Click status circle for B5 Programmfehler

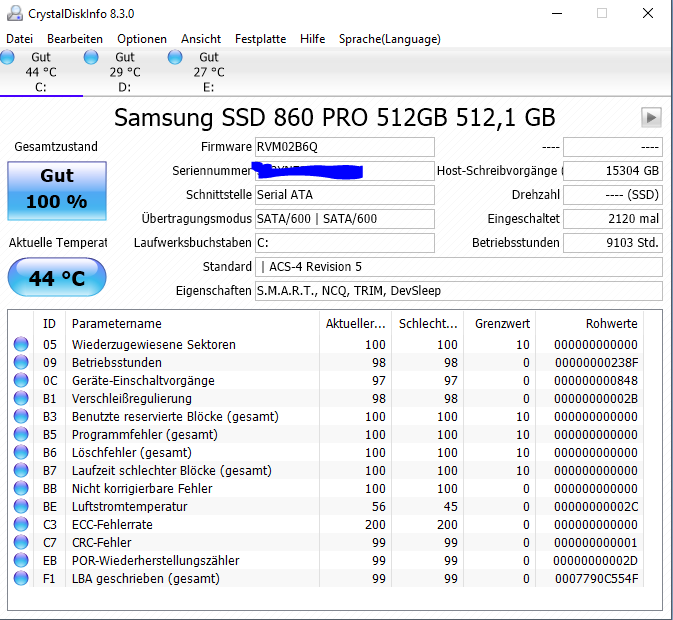click(21, 434)
